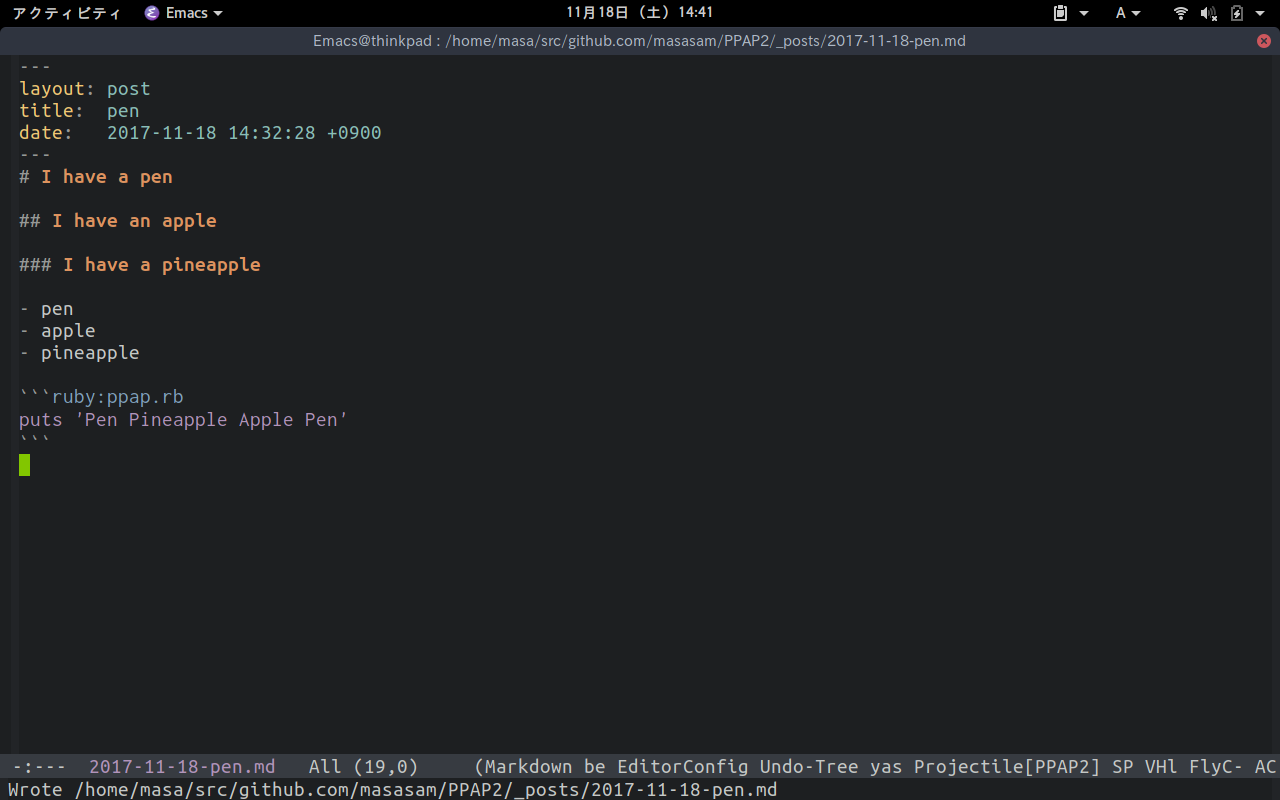Viewport: 1280px width, 800px height.
Task: Click the list item '- pineapple'
Action: tap(79, 353)
